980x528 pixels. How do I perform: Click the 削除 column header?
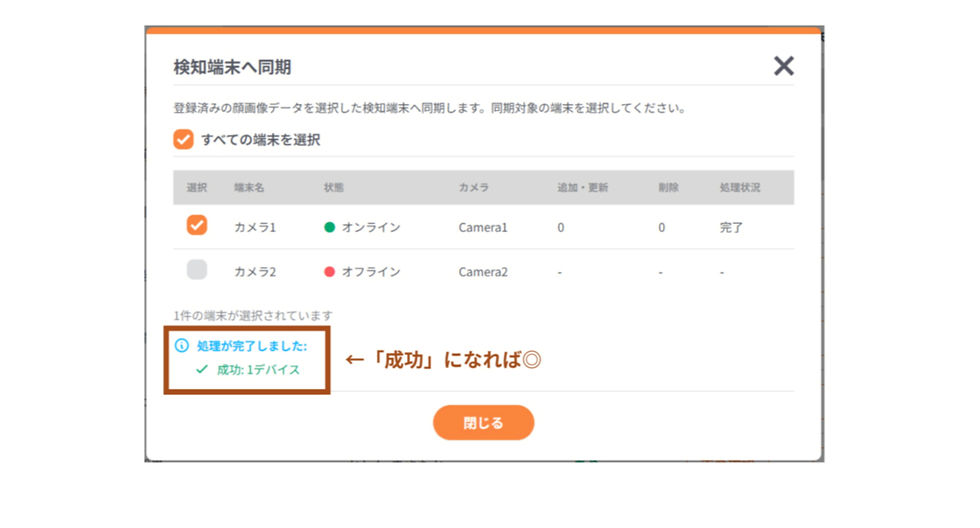pyautogui.click(x=668, y=187)
